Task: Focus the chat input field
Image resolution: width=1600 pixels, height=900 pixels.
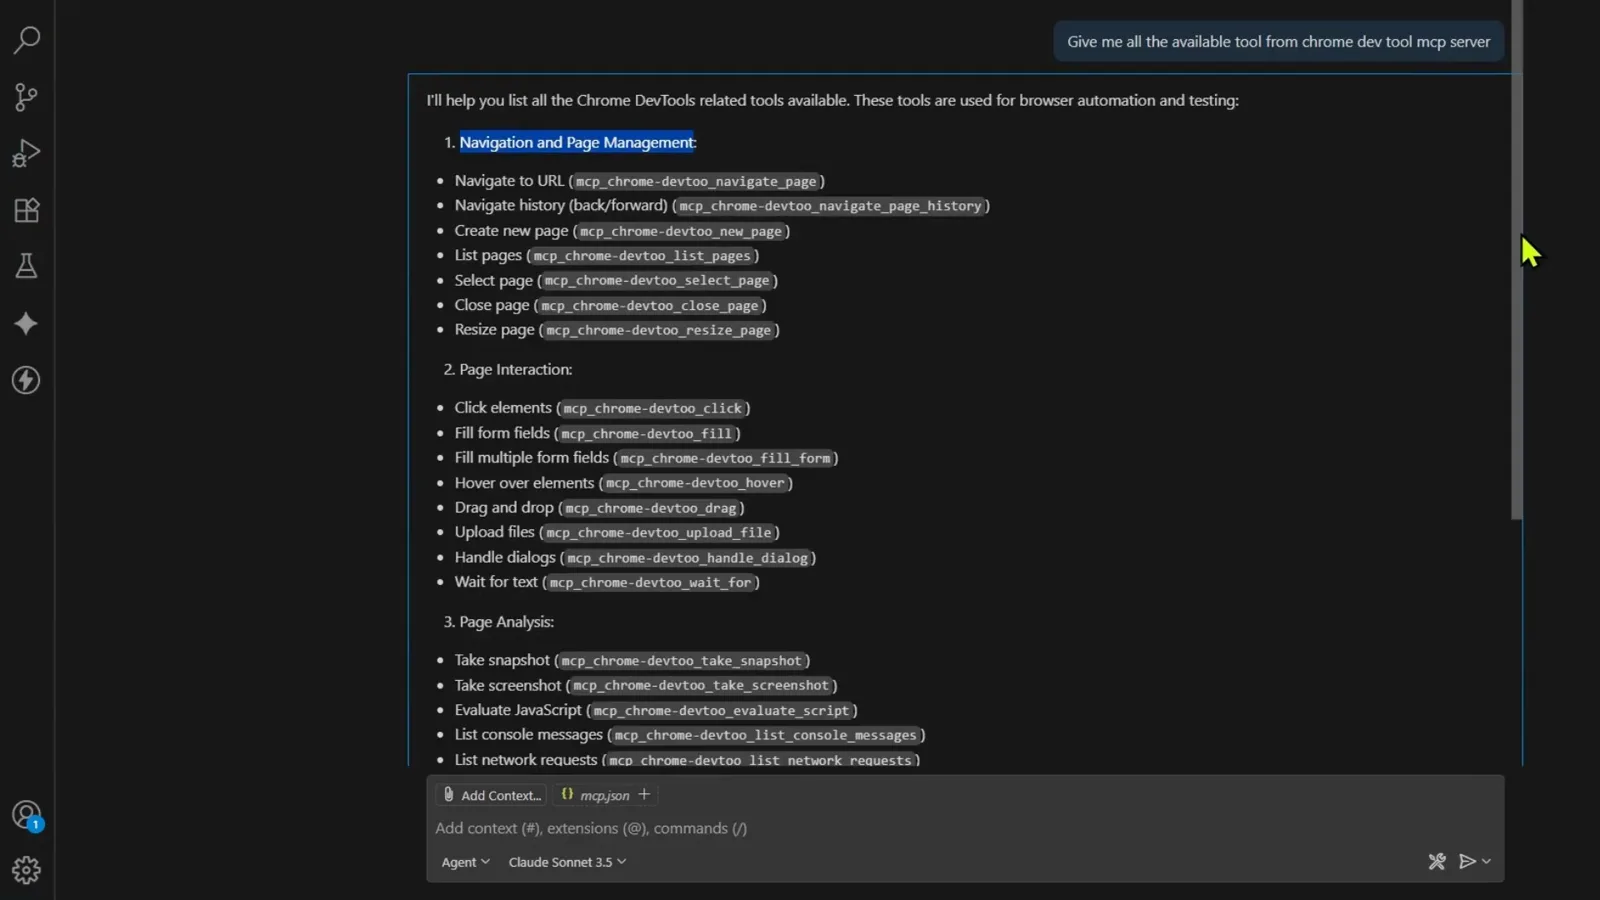Action: pyautogui.click(x=965, y=828)
